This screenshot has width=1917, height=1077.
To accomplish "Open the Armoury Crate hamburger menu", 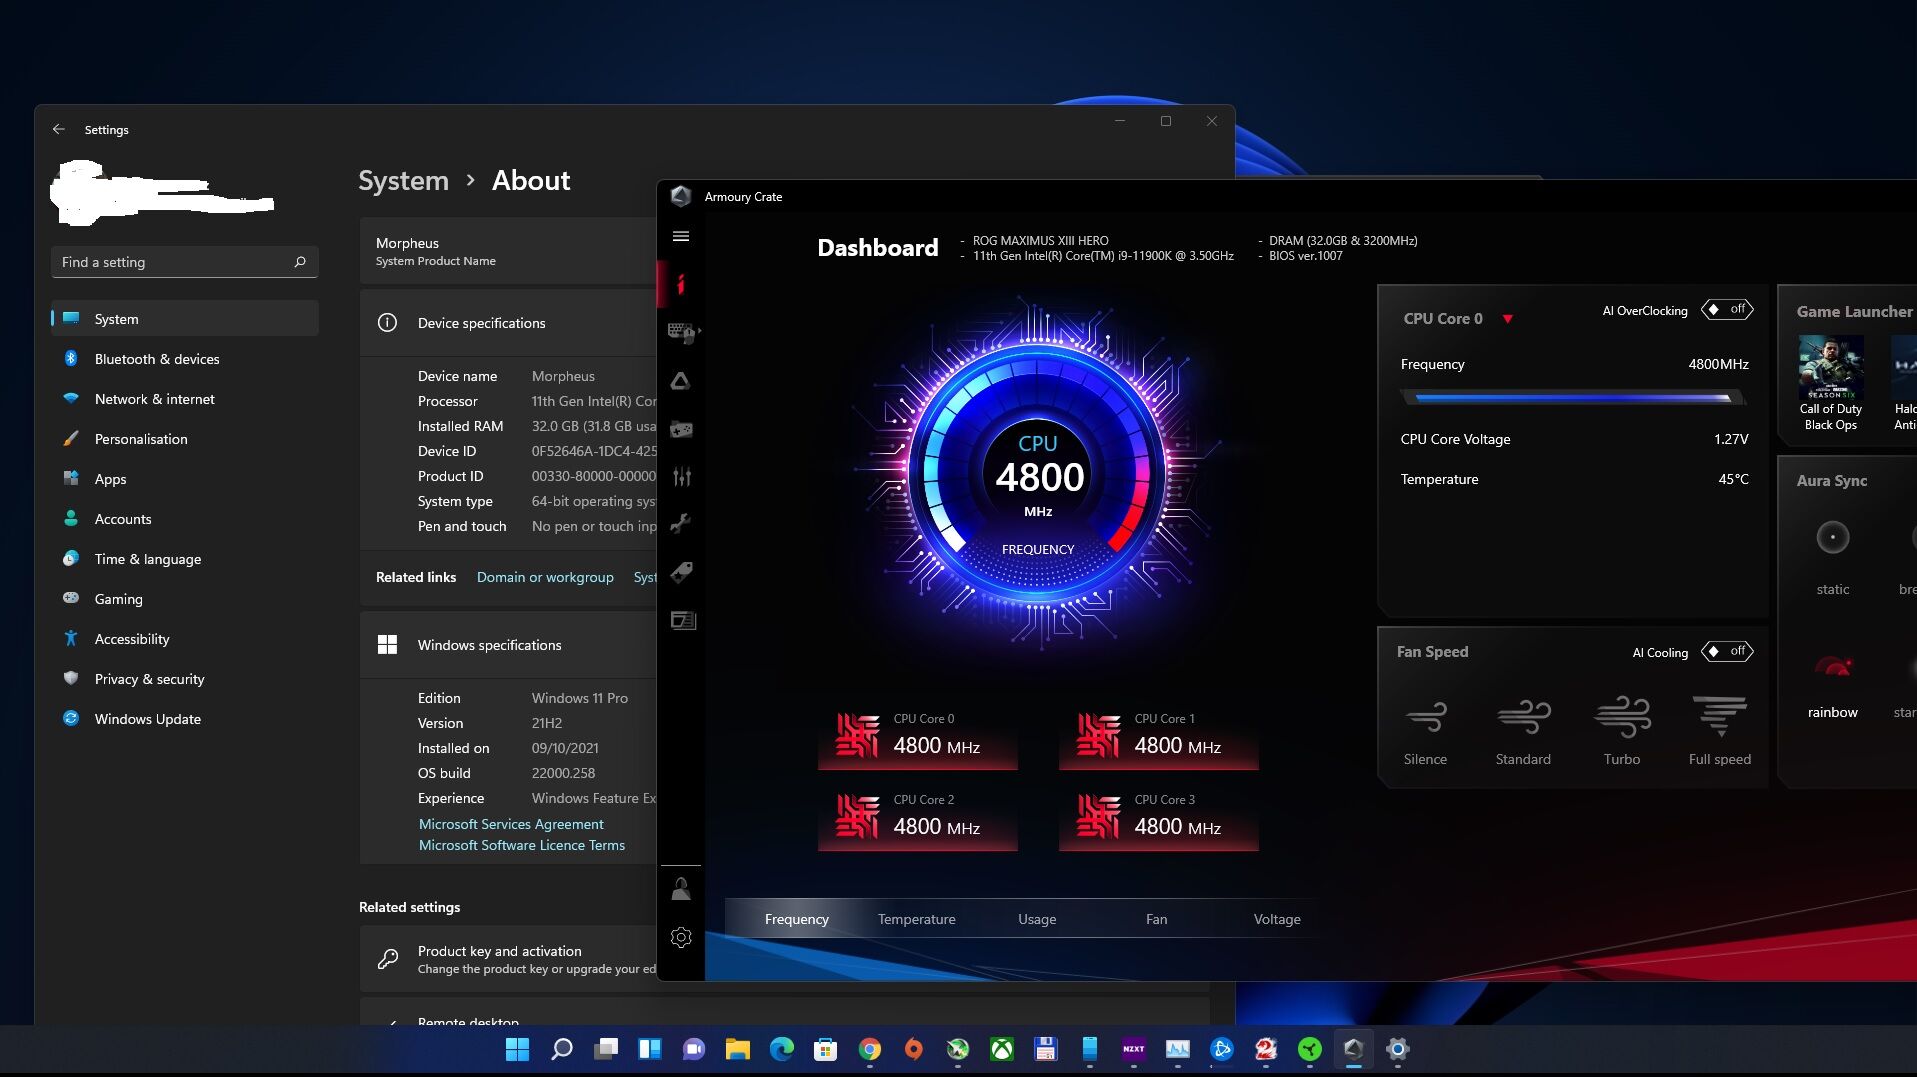I will 681,237.
